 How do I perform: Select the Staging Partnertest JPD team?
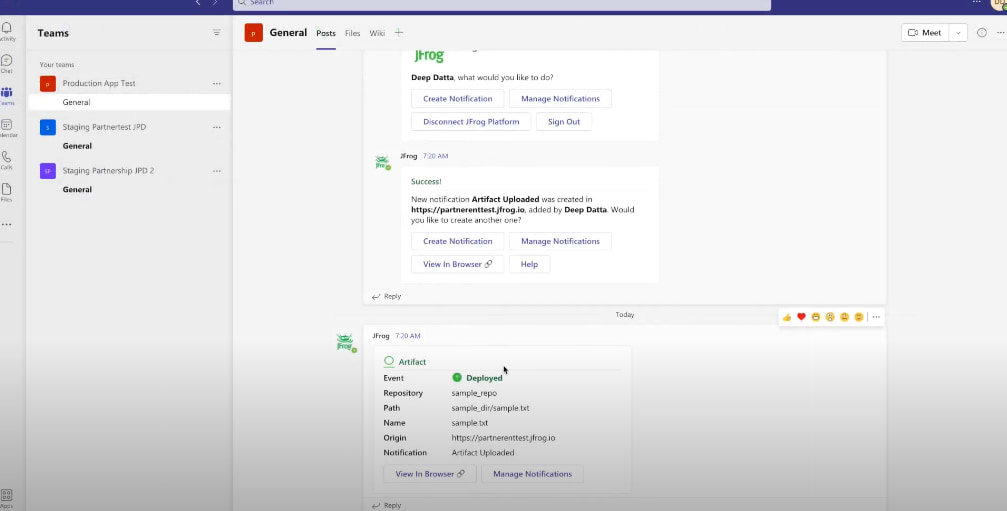104,127
